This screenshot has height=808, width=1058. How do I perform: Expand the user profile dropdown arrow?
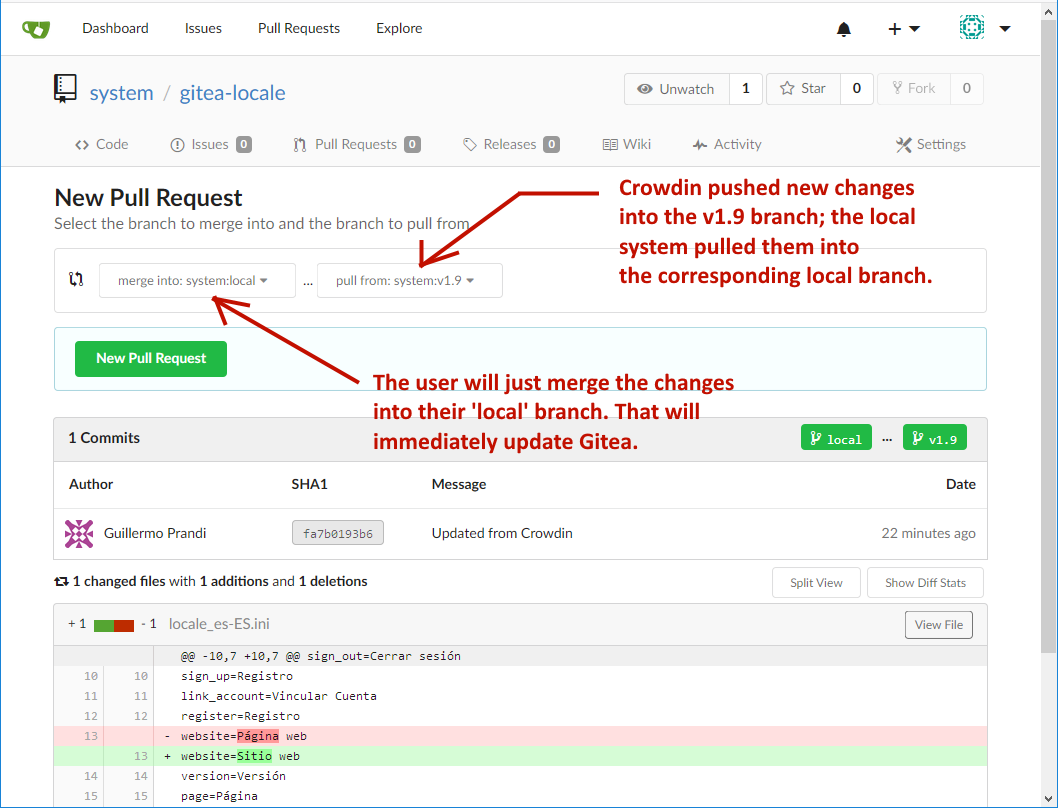[x=1005, y=29]
